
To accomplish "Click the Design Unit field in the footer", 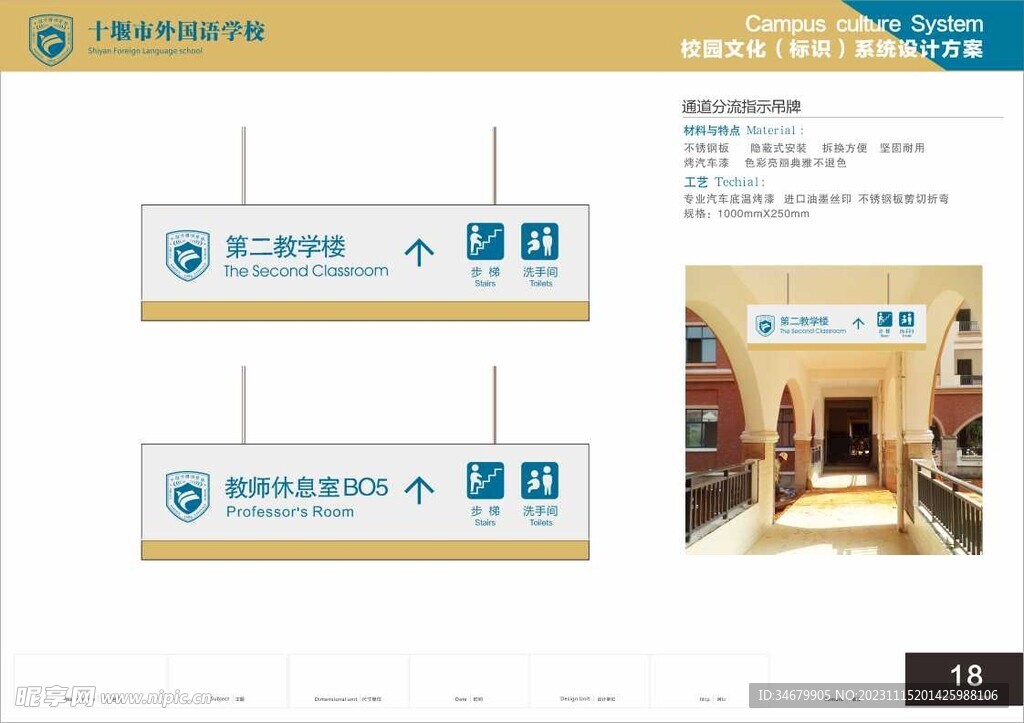I will [585, 700].
